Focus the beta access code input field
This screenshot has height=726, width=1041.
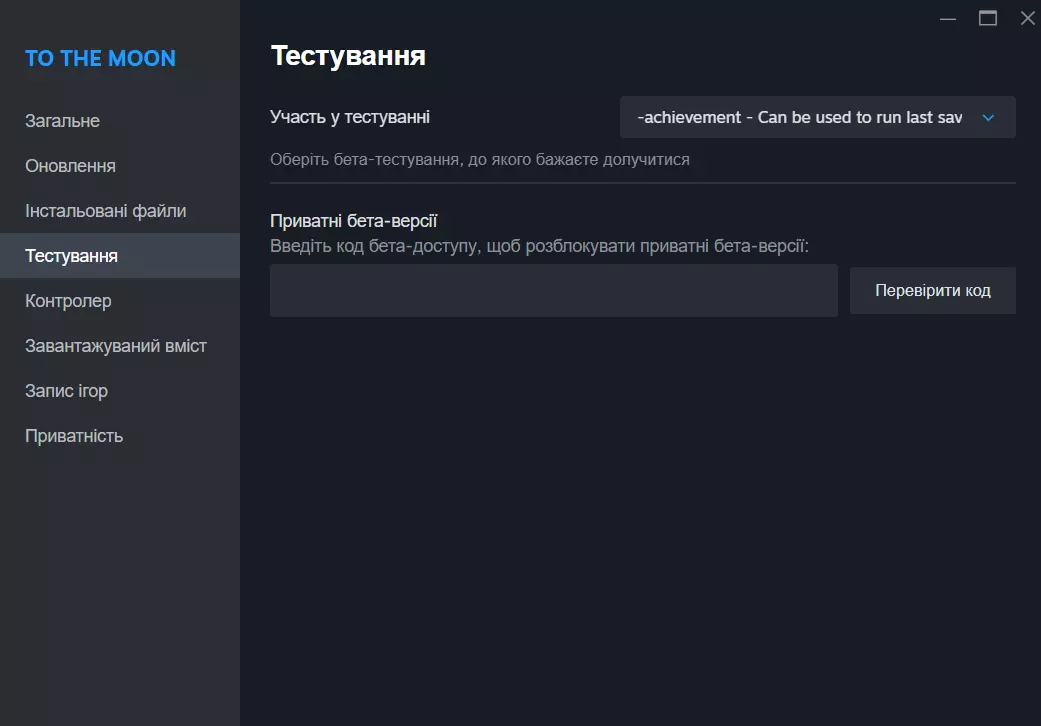tap(553, 291)
